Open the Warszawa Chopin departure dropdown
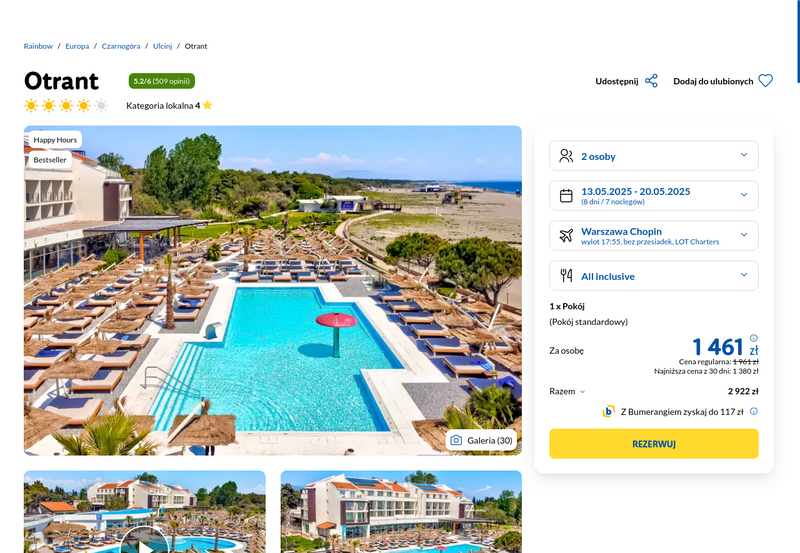This screenshot has width=800, height=553. pos(654,236)
